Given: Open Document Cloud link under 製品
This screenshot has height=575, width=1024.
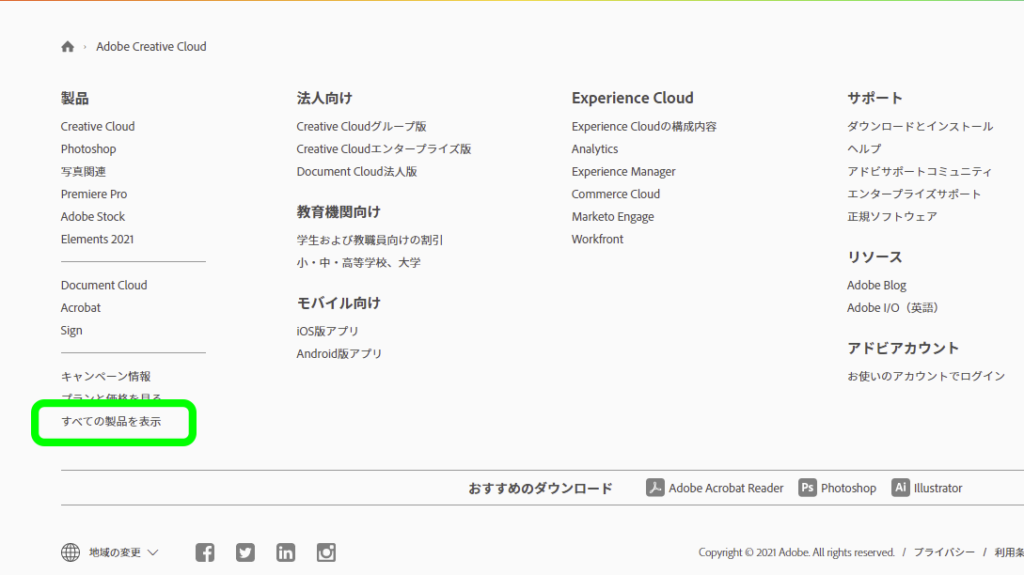Looking at the screenshot, I should [104, 285].
